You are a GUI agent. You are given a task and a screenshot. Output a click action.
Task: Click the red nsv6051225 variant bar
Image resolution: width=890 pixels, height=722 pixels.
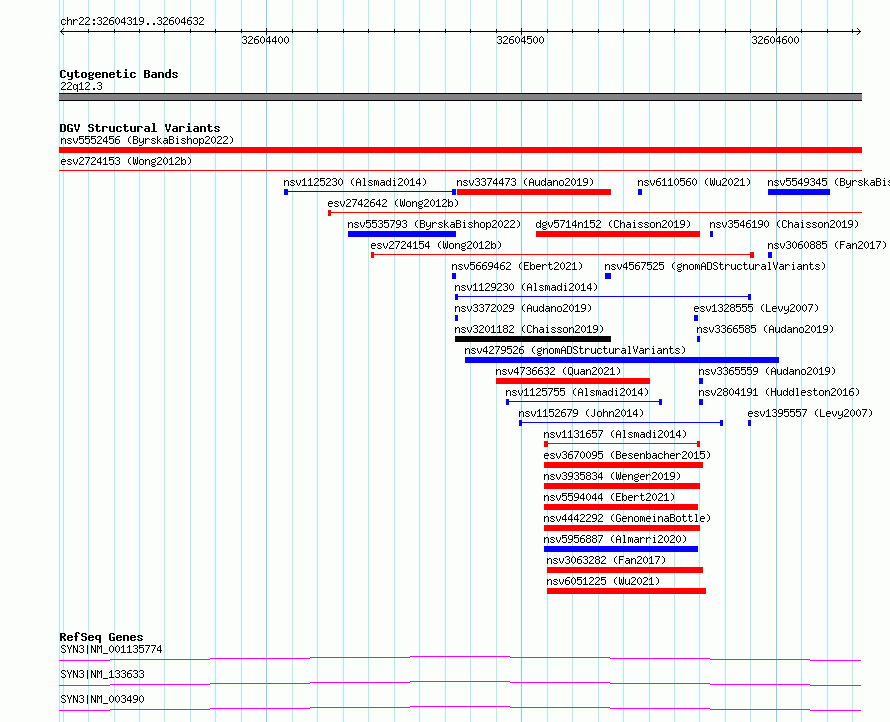pos(626,591)
